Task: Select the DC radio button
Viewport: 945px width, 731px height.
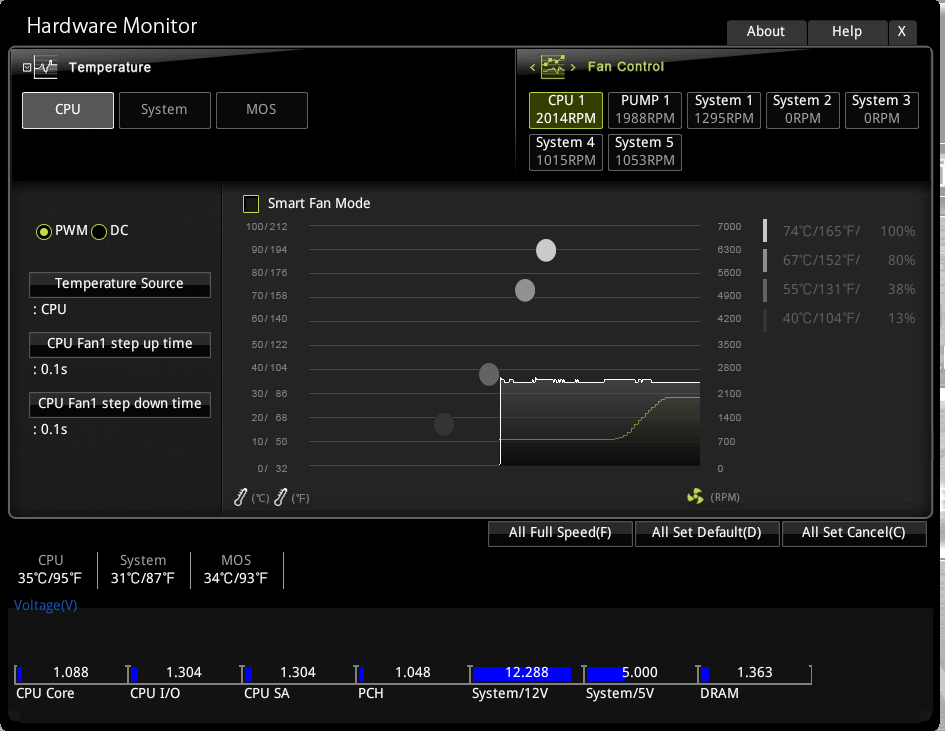Action: [x=99, y=232]
